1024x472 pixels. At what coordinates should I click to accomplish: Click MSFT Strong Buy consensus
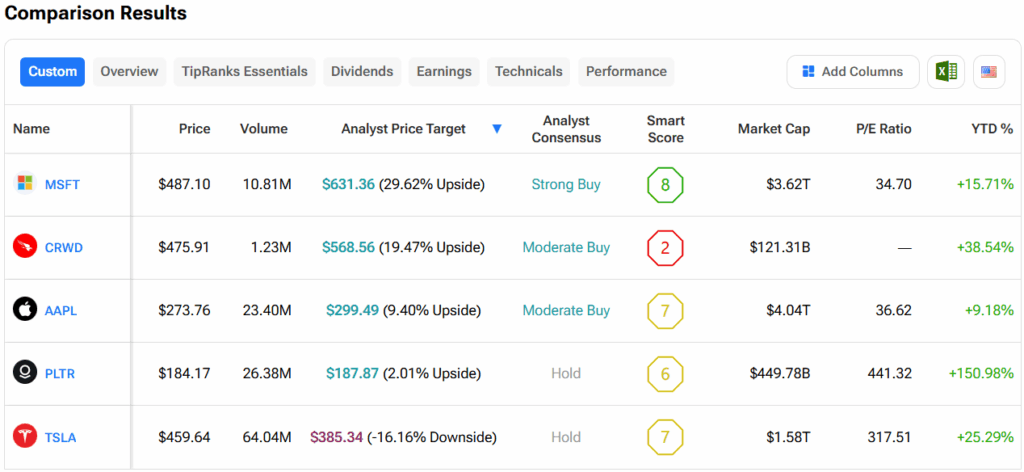pyautogui.click(x=566, y=185)
